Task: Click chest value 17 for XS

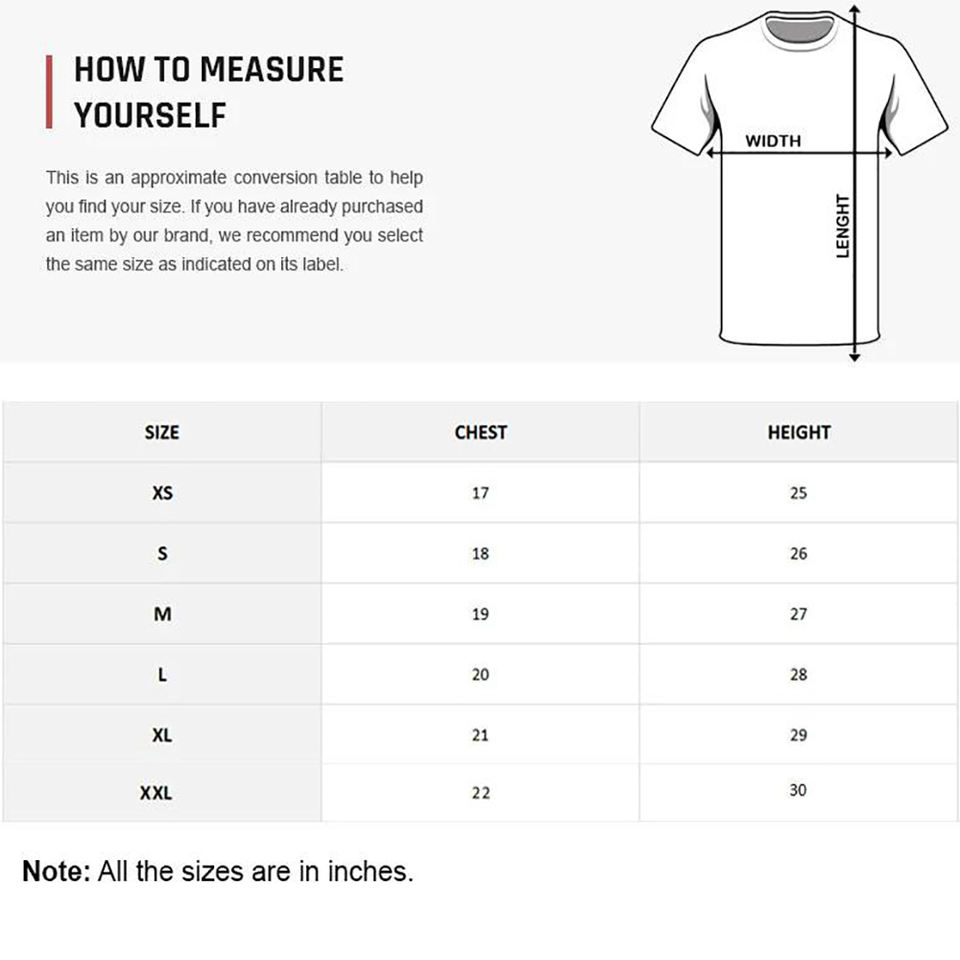Action: click(x=480, y=493)
